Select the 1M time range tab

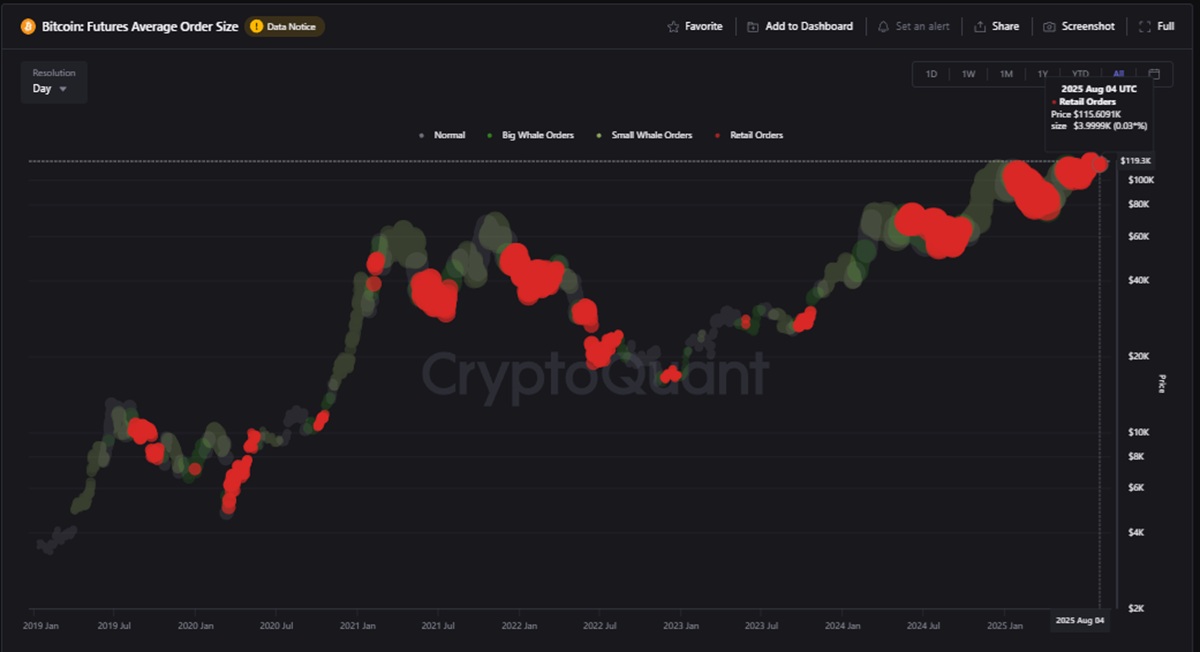coord(1006,74)
